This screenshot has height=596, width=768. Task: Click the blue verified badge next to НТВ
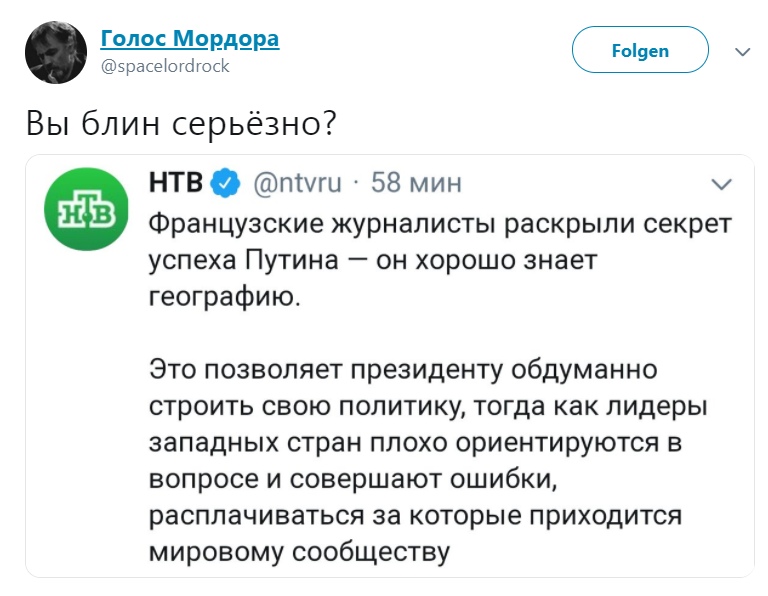pyautogui.click(x=227, y=184)
